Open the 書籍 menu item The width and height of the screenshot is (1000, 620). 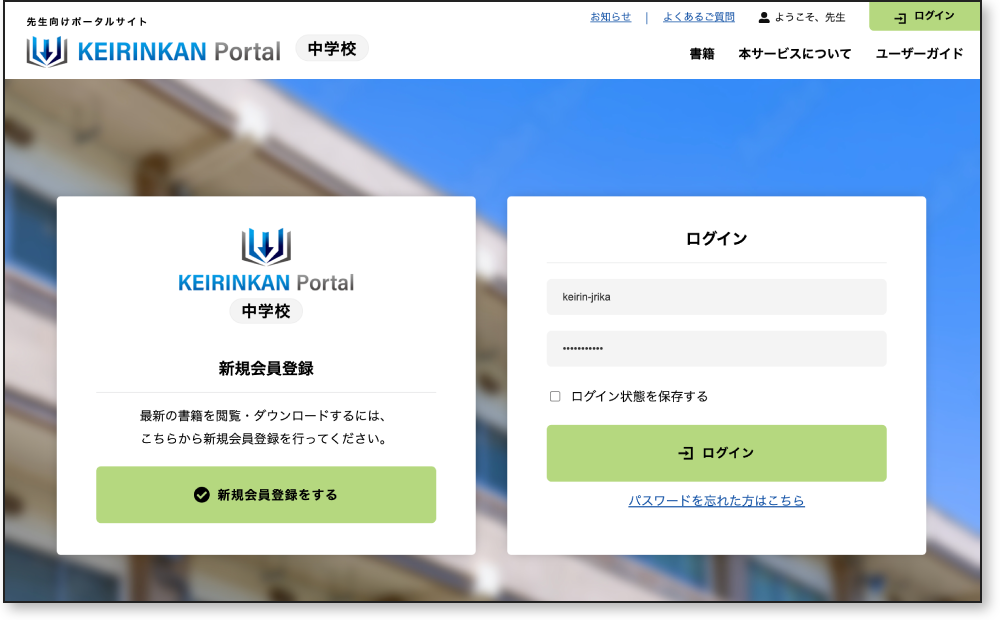tap(702, 54)
